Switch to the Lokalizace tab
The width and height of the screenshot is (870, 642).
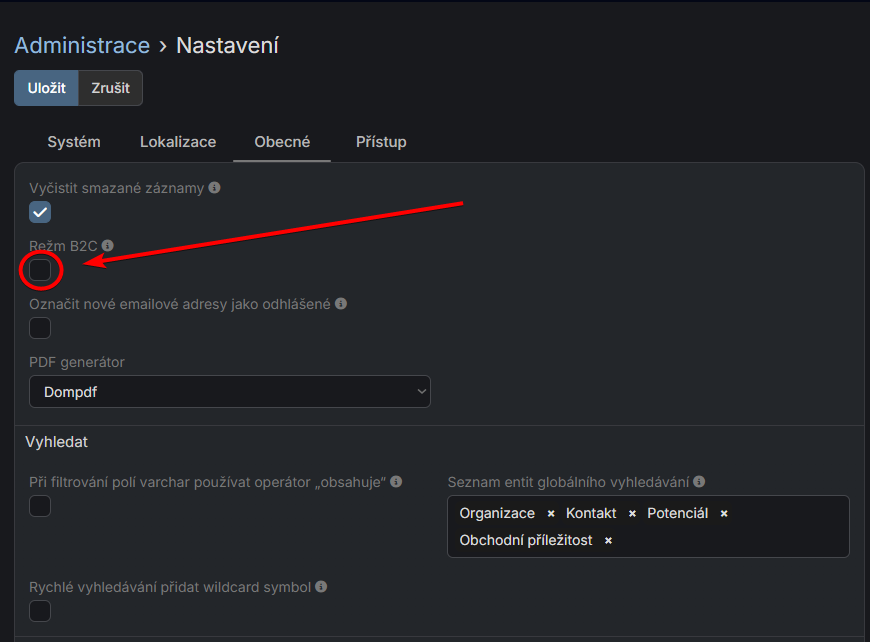pyautogui.click(x=178, y=141)
